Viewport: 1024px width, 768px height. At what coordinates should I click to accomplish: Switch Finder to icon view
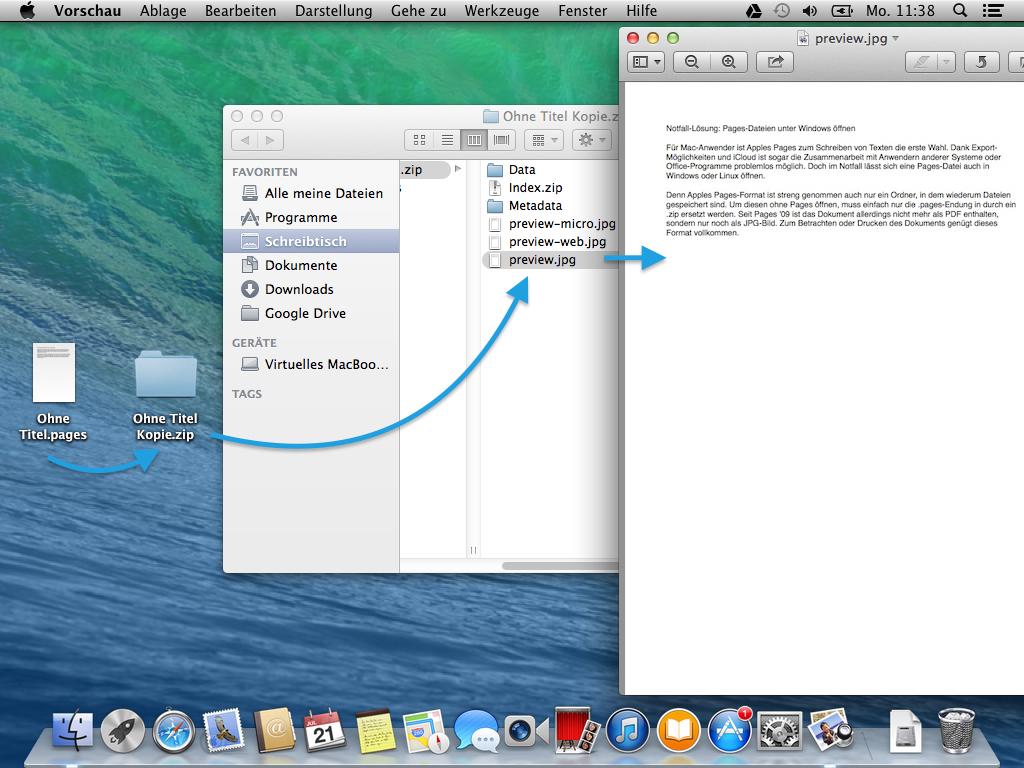click(419, 140)
